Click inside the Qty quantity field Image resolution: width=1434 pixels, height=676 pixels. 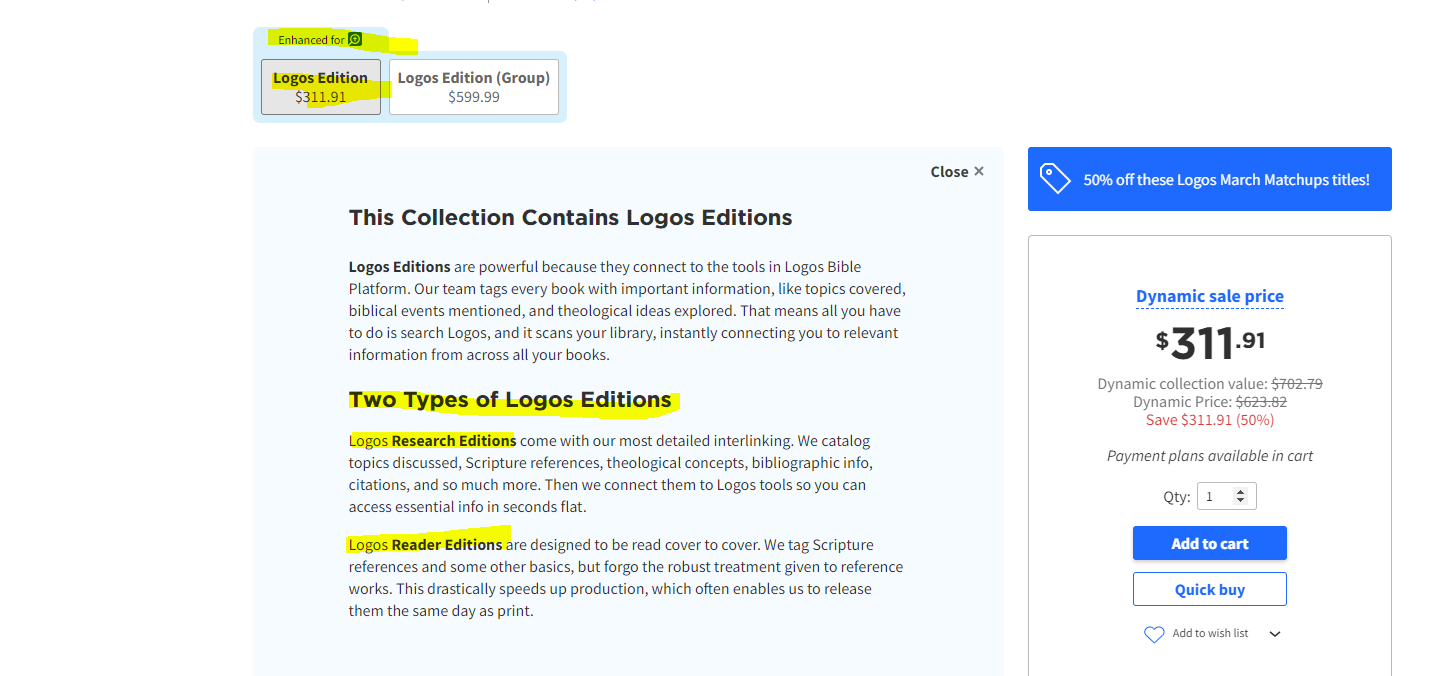point(1226,496)
